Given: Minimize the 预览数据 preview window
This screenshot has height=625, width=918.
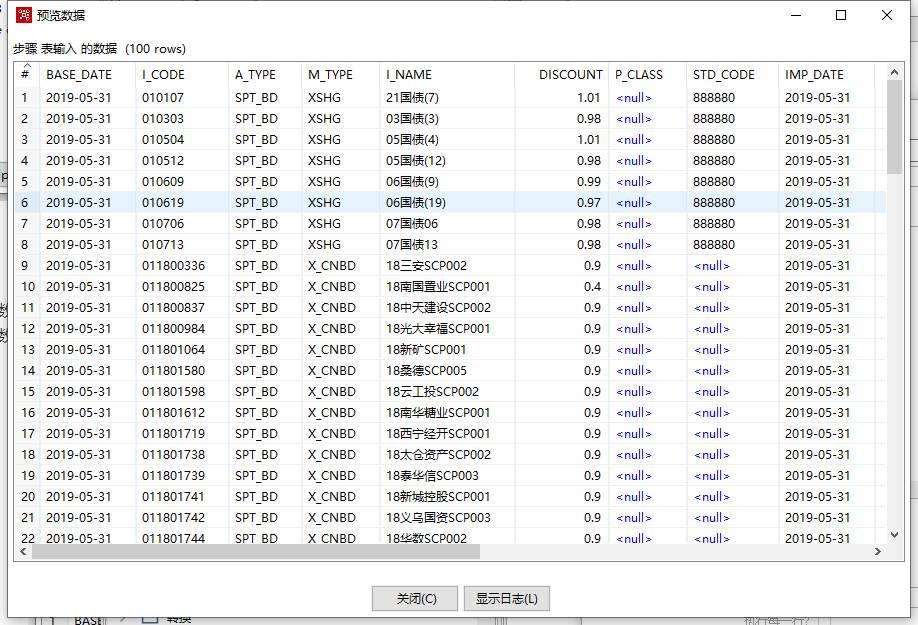Looking at the screenshot, I should point(796,15).
